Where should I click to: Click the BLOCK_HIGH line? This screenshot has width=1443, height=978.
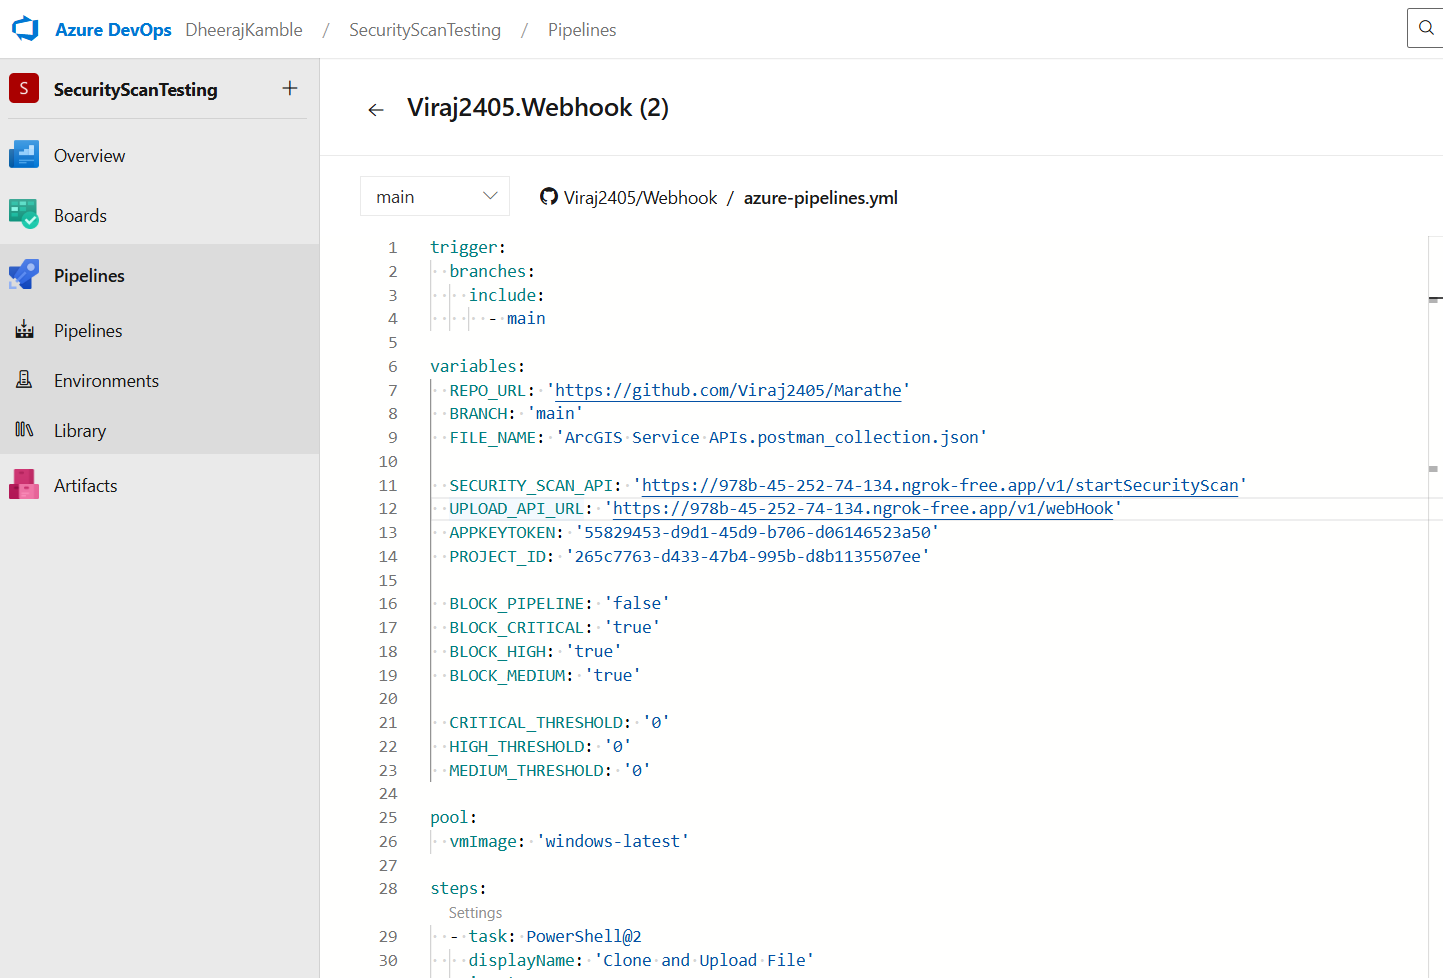(535, 651)
